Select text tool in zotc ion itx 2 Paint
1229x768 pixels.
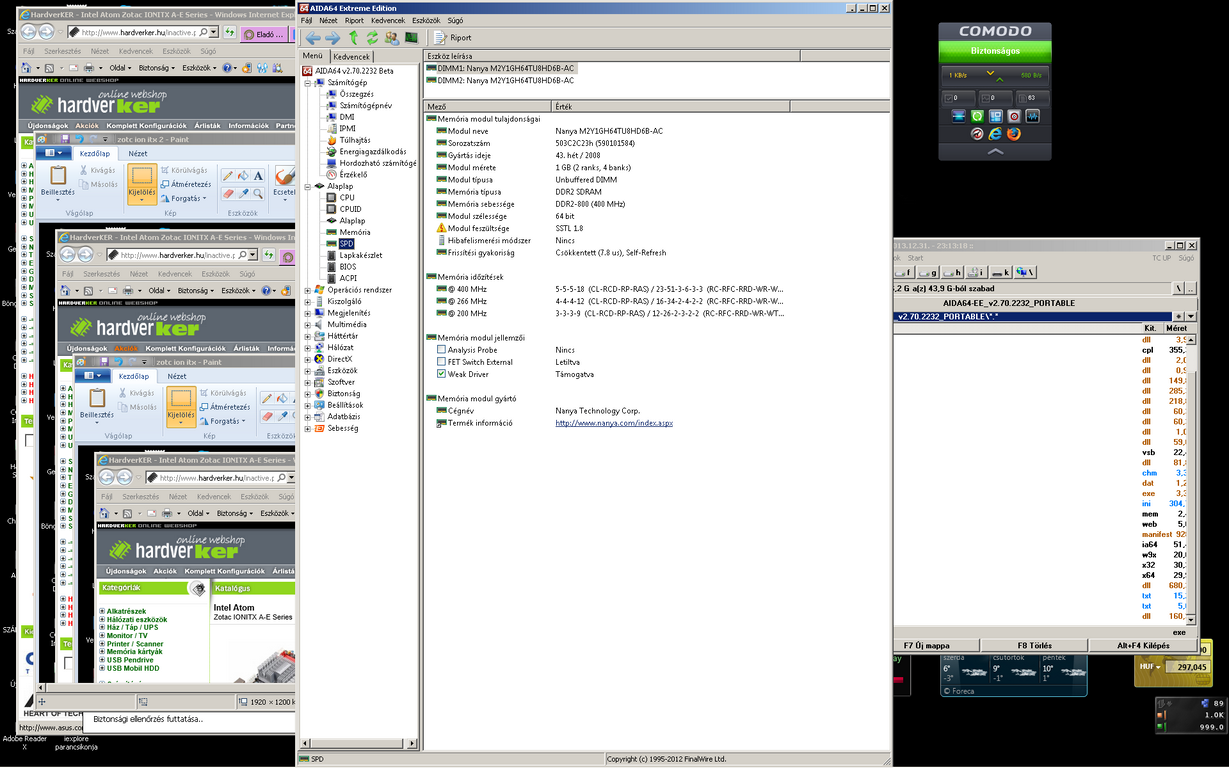[257, 176]
